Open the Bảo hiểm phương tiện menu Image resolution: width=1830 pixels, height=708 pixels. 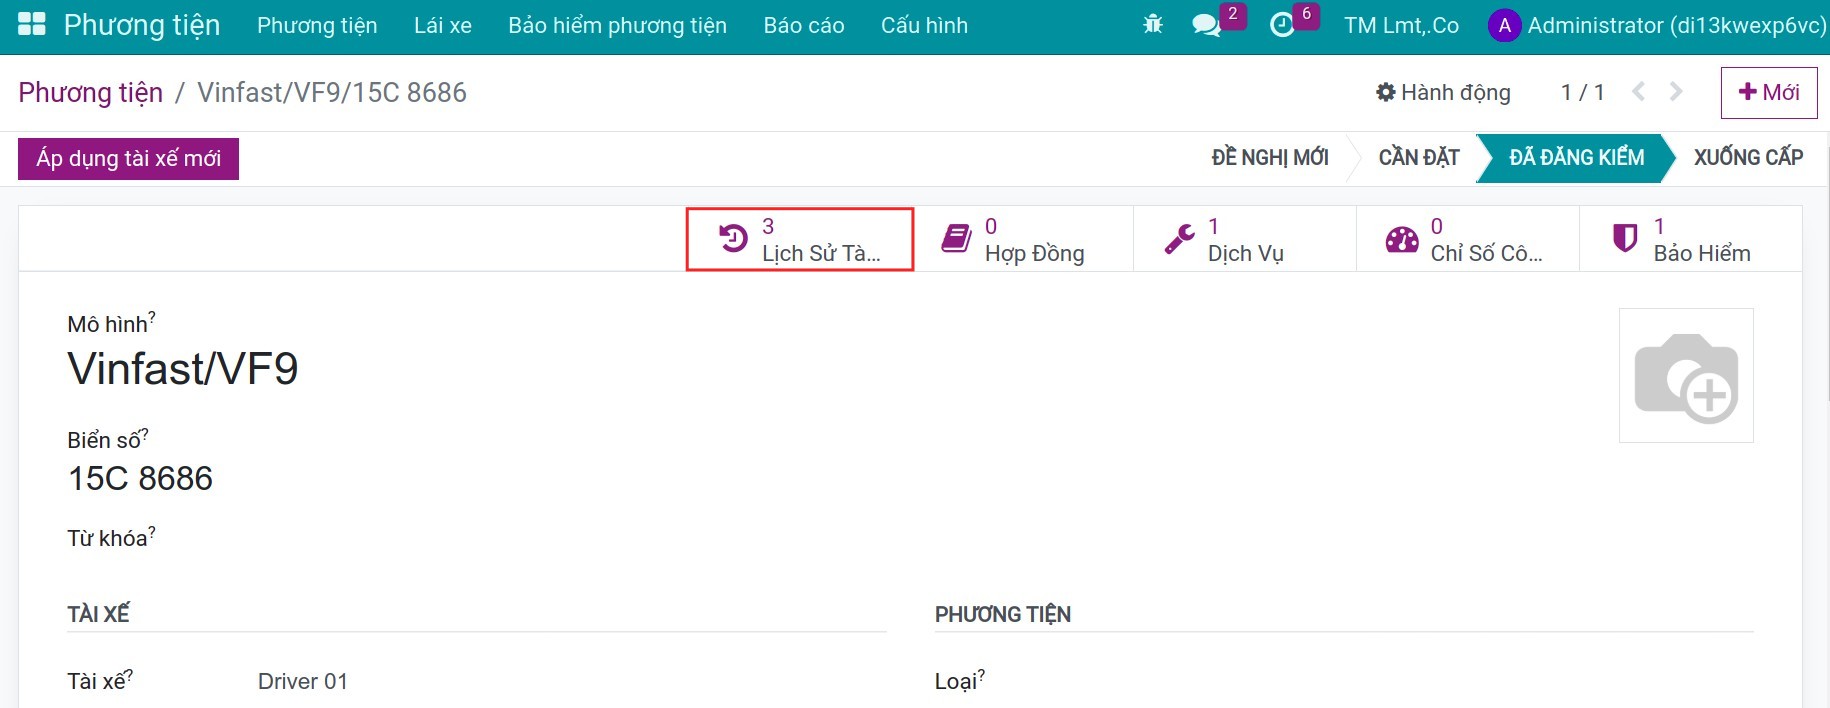coord(617,25)
